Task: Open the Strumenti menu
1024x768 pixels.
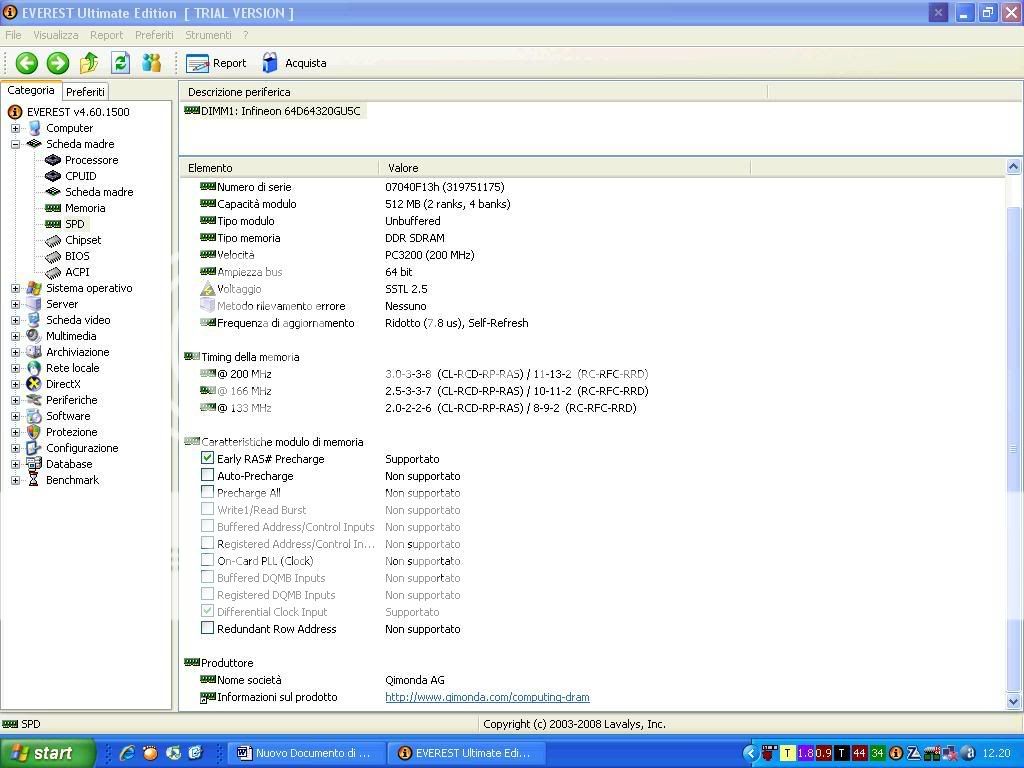Action: tap(208, 35)
